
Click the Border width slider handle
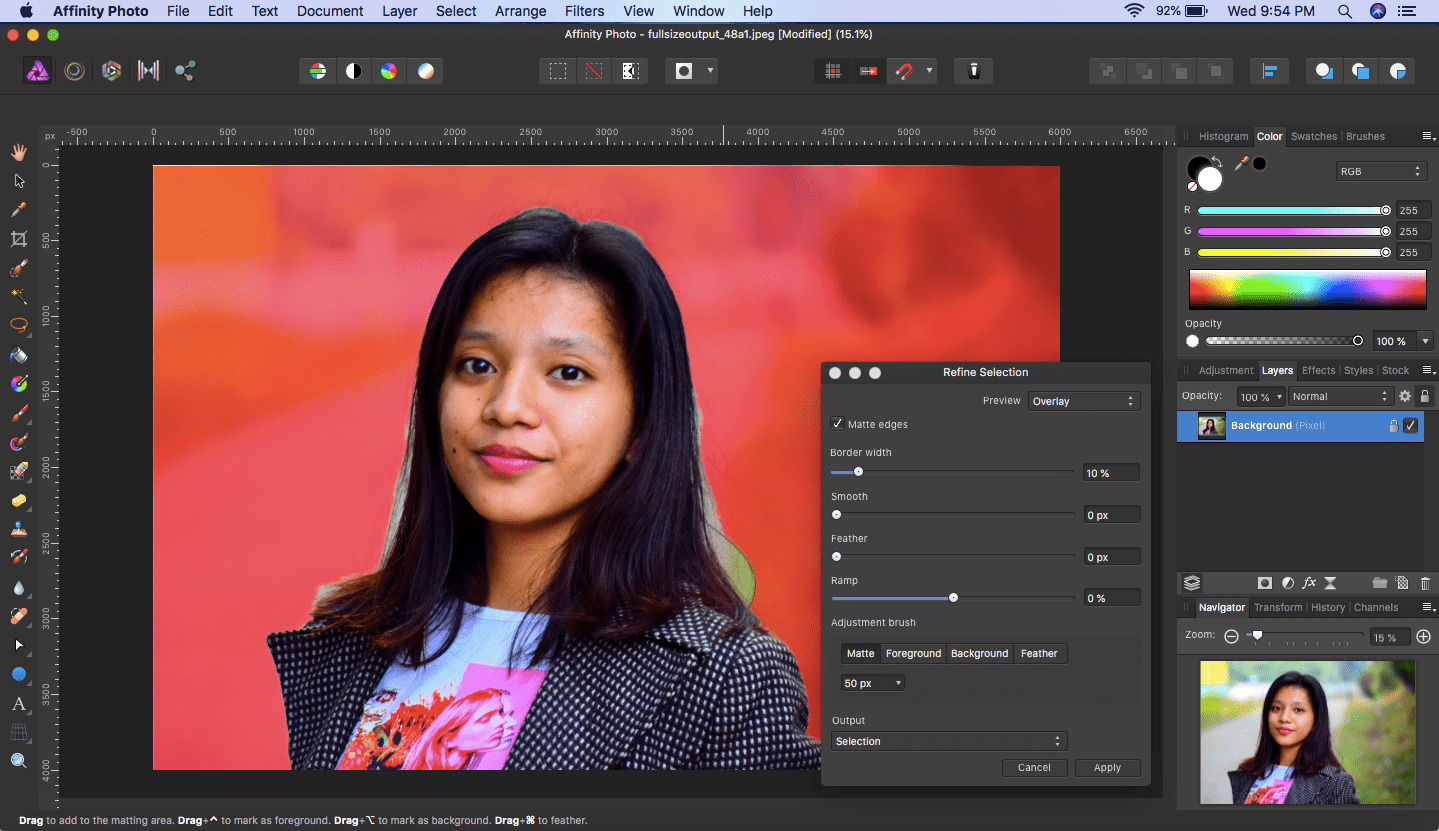coord(857,472)
